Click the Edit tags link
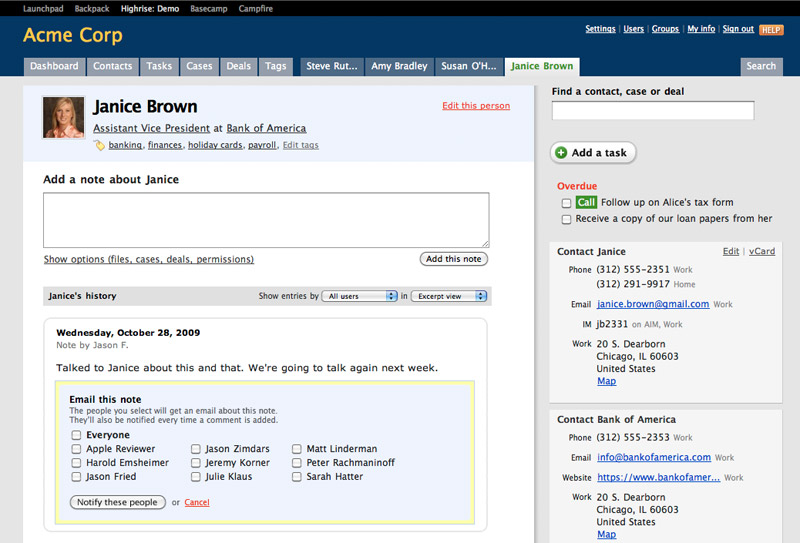Image resolution: width=800 pixels, height=543 pixels. click(x=301, y=145)
